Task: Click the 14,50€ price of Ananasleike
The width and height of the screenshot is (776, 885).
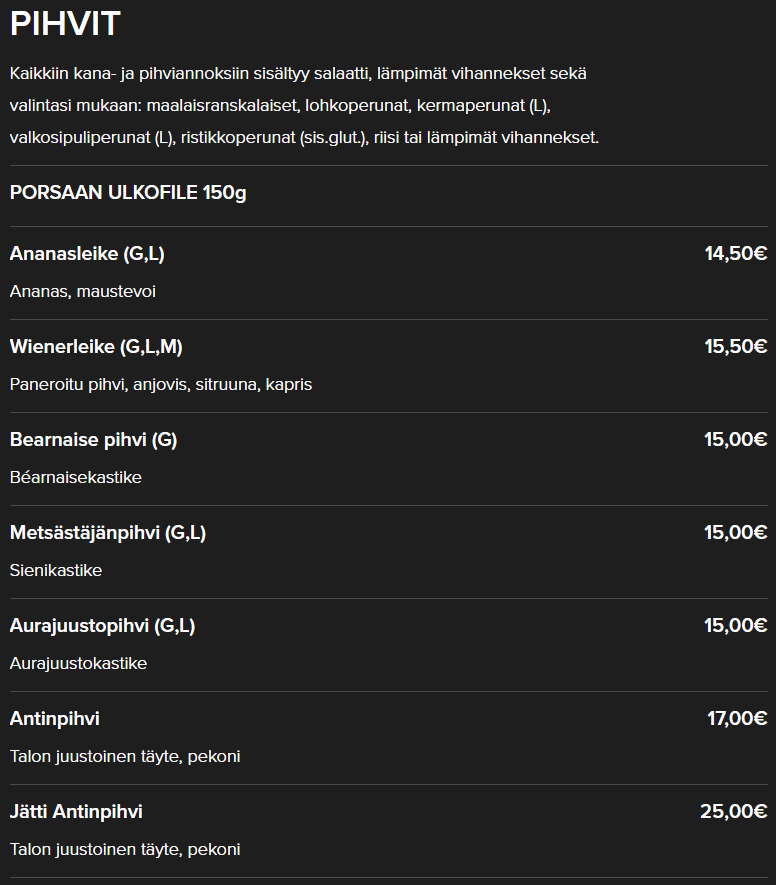Action: 736,253
